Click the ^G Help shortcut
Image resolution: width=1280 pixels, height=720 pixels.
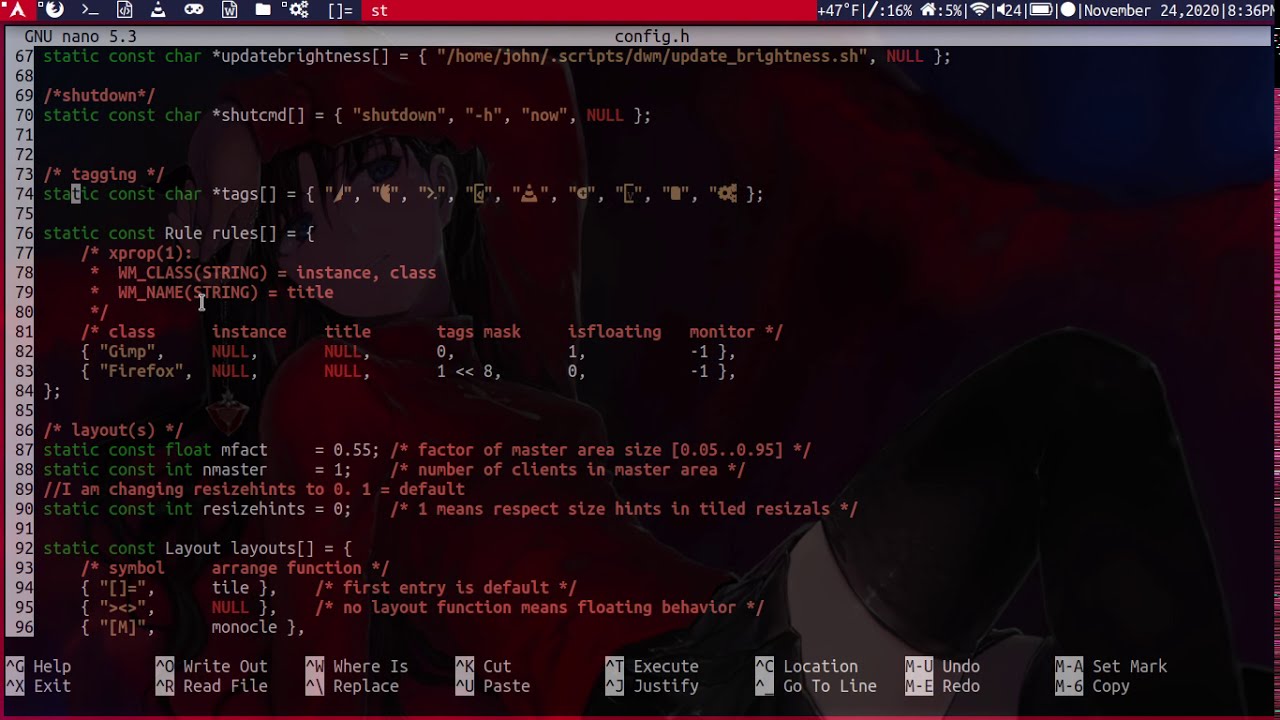(38, 667)
